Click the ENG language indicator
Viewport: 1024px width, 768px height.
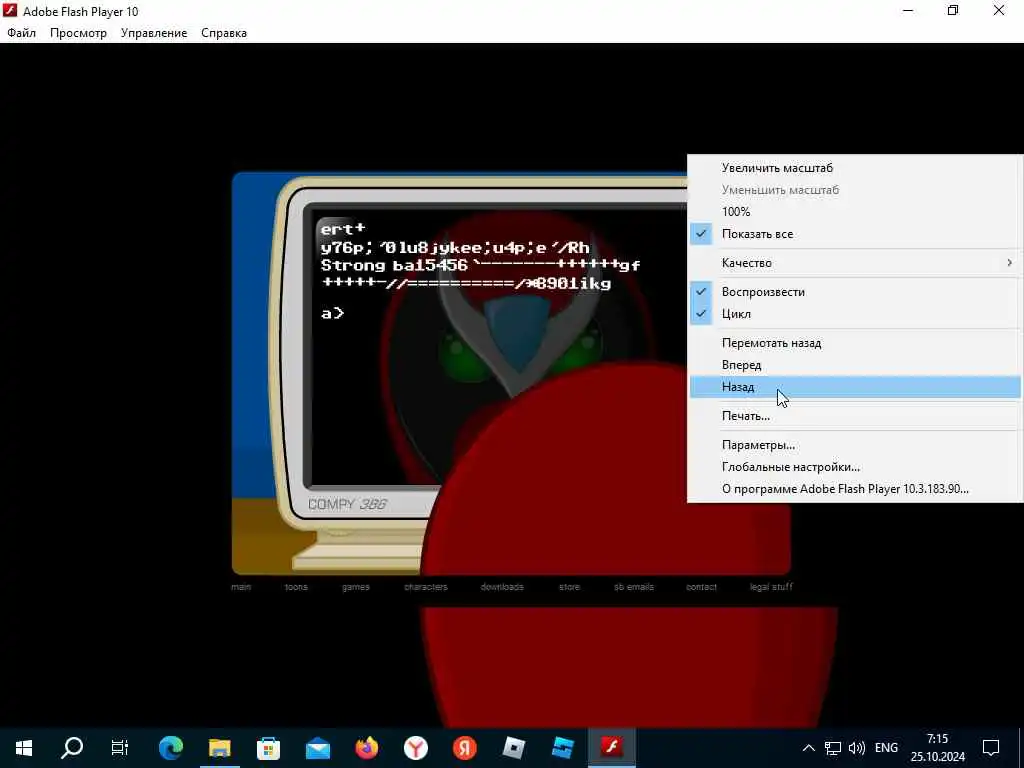pos(886,748)
